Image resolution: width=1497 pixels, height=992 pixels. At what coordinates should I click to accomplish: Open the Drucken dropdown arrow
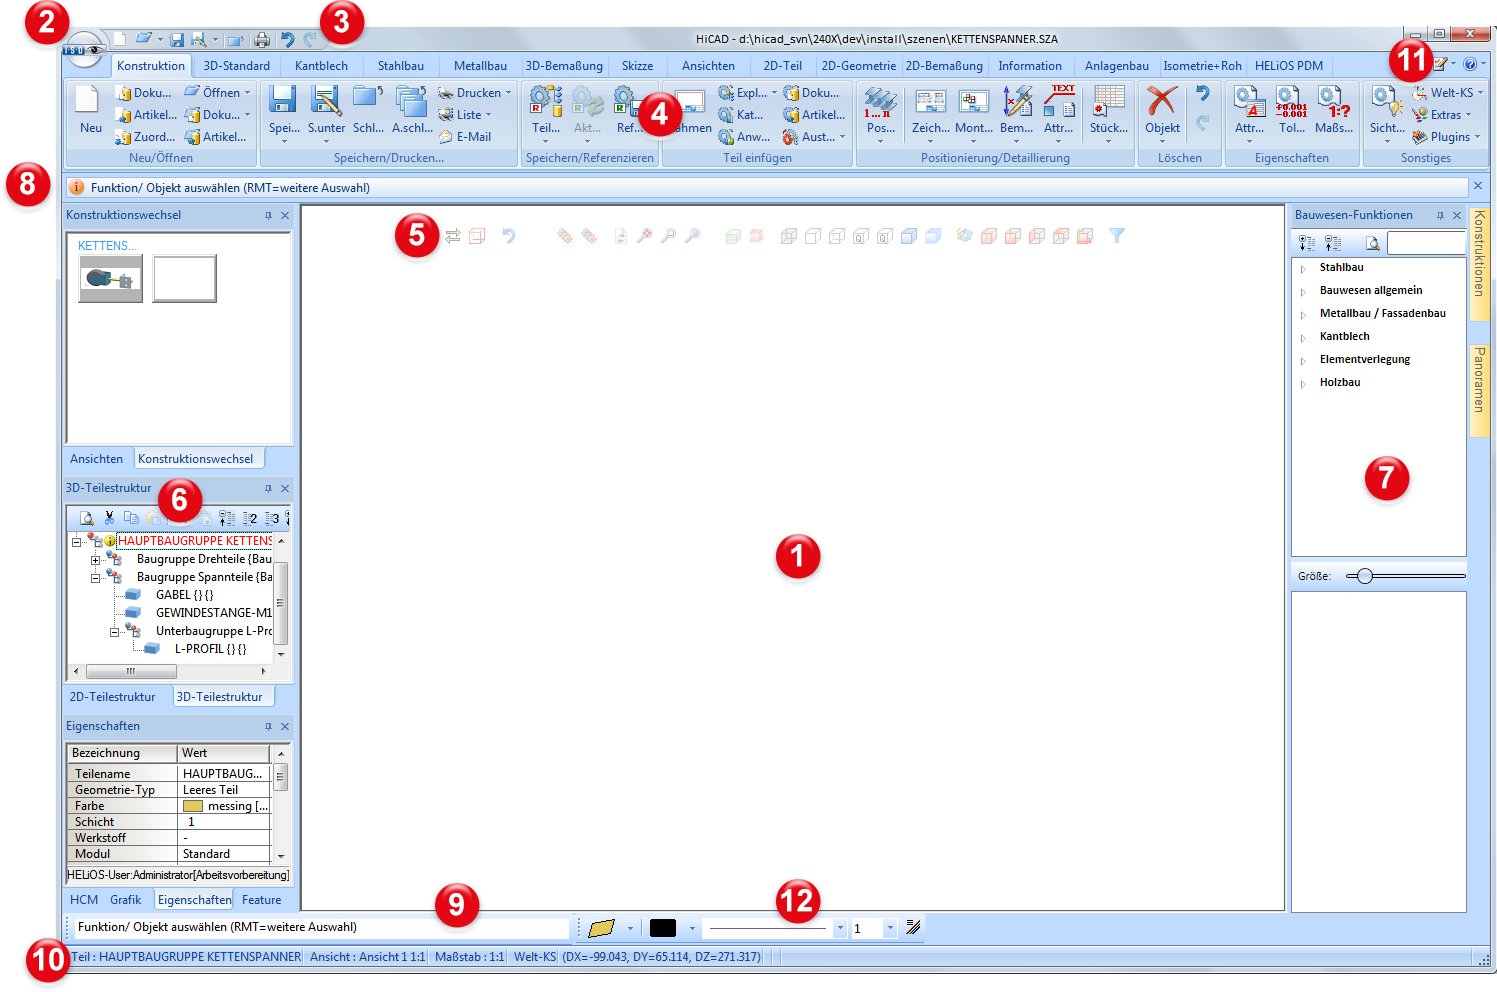point(509,93)
